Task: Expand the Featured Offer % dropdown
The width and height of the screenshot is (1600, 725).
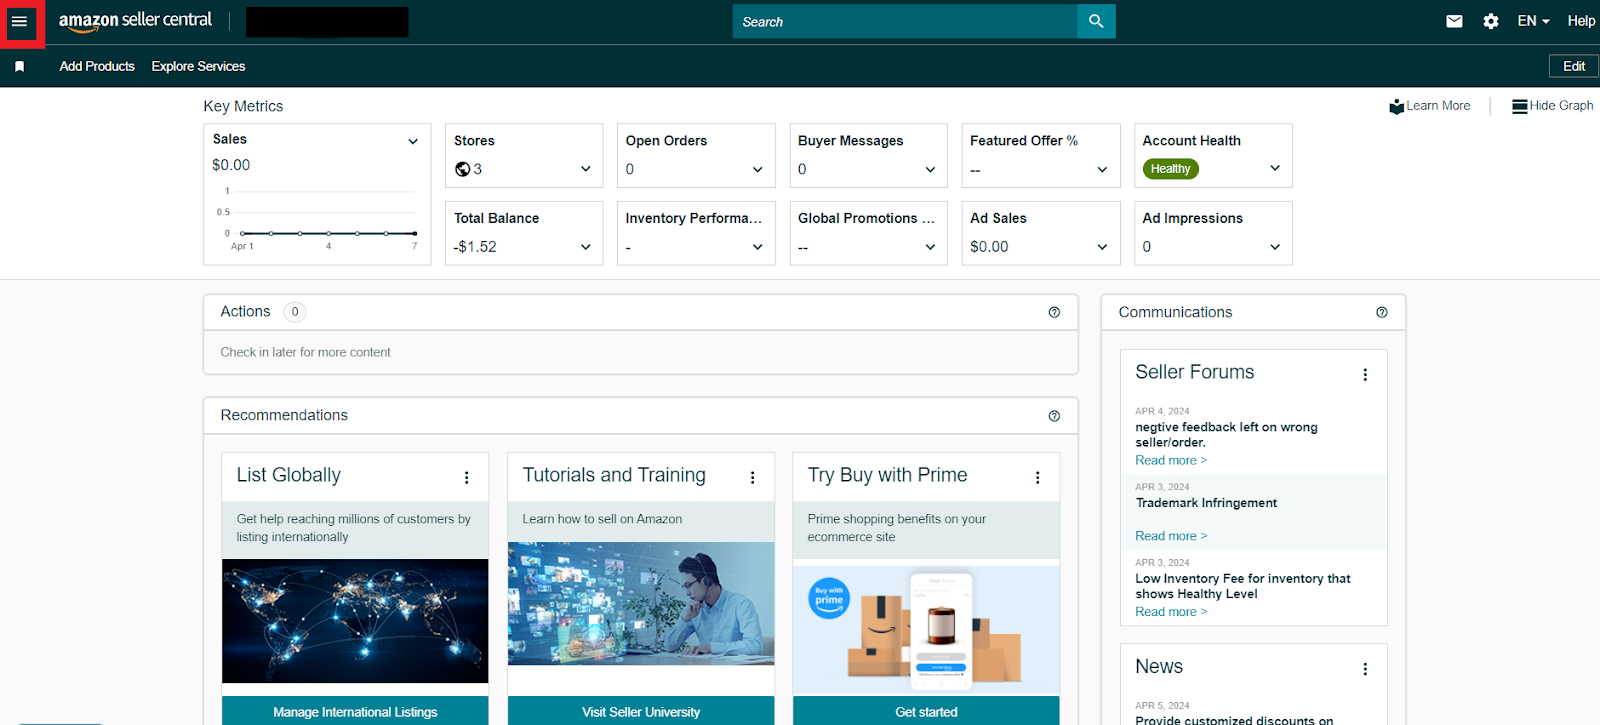Action: 1102,169
